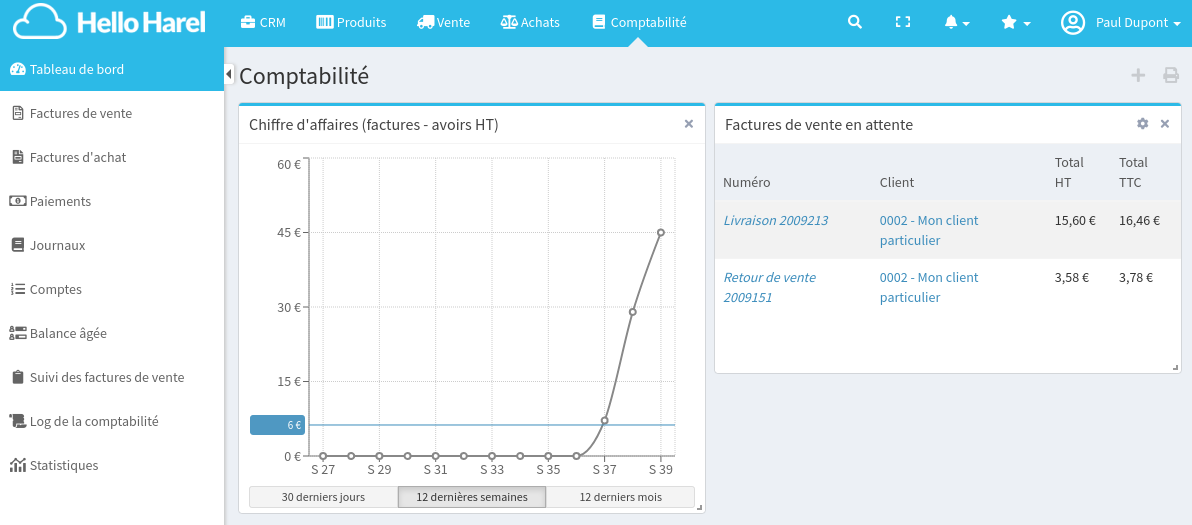Switch chart to 12 derniers mois
Screen dimensions: 1192x525
pyautogui.click(x=620, y=497)
